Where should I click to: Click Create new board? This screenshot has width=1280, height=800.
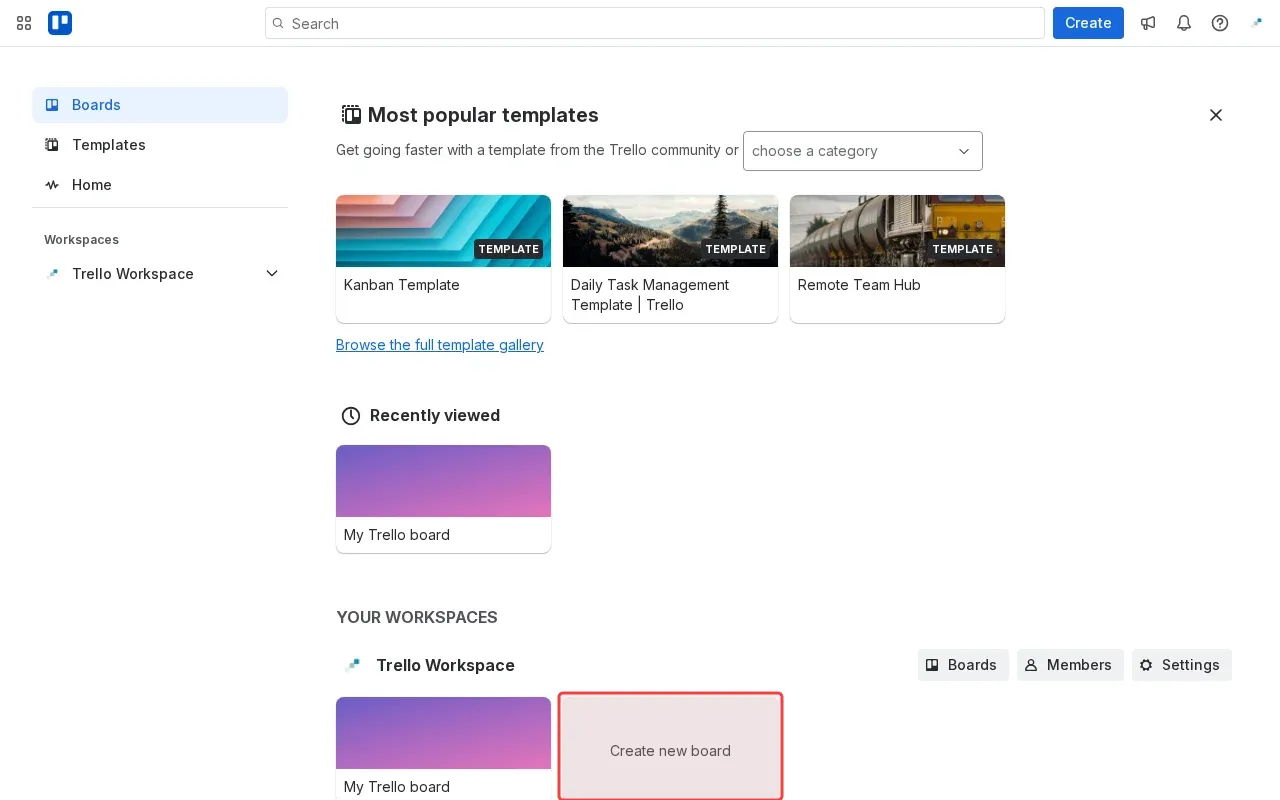[x=670, y=751]
